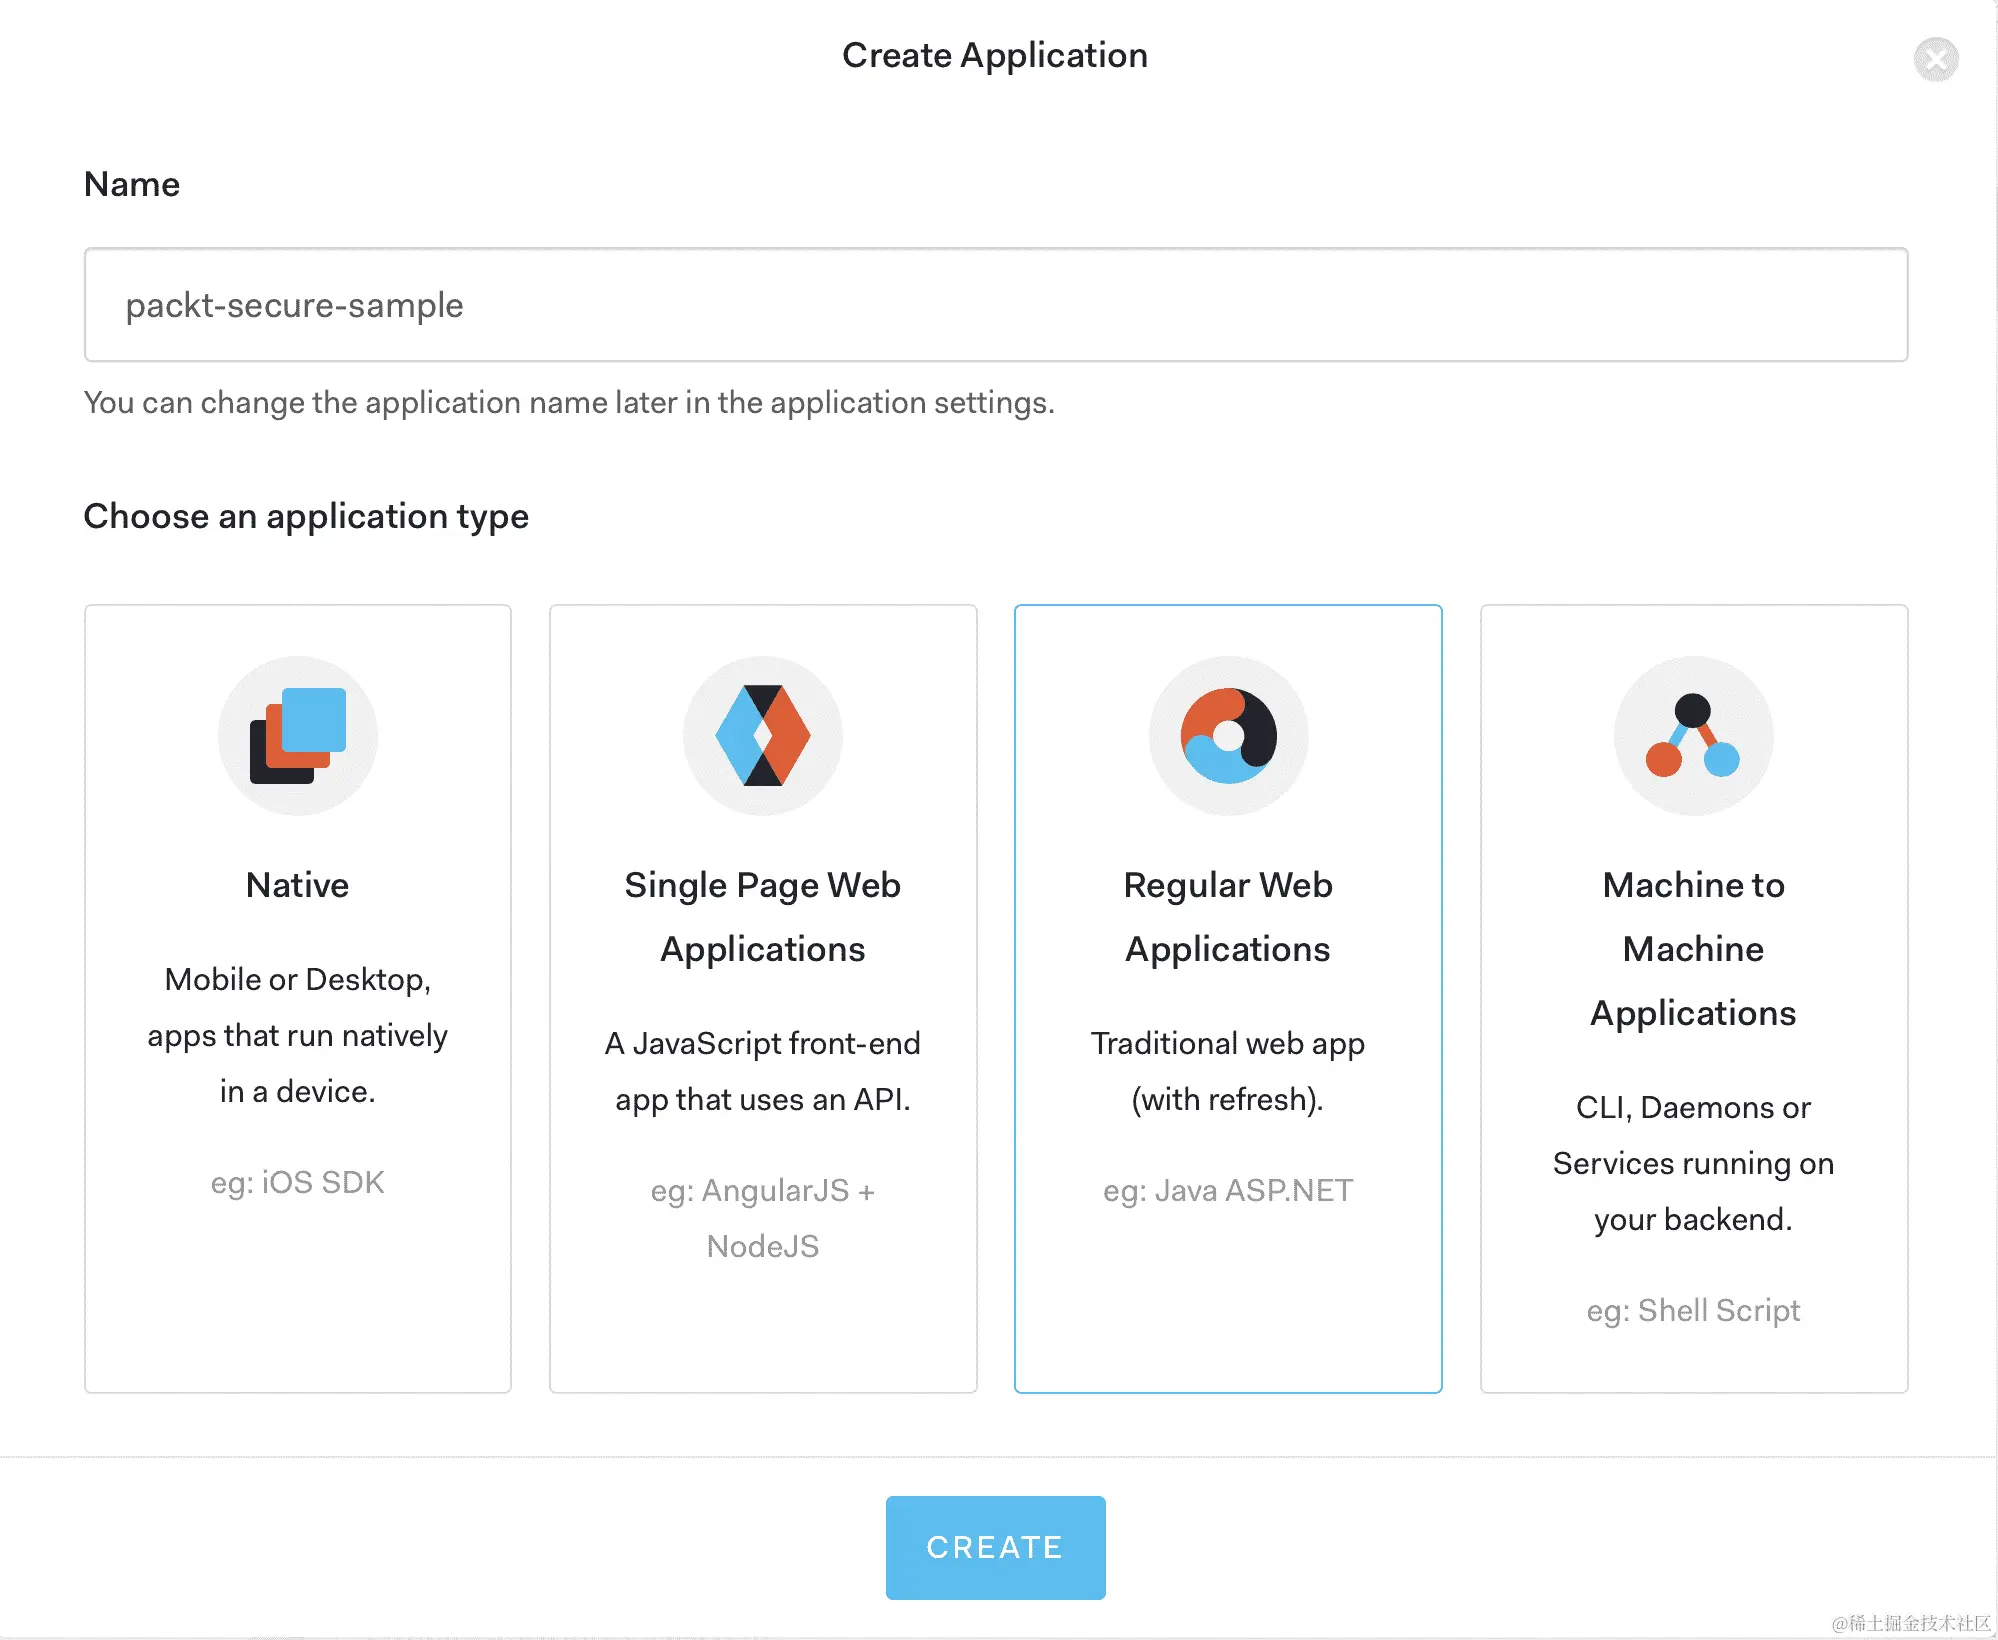The height and width of the screenshot is (1640, 1998).
Task: Click the Native app stacked-squares icon
Action: (x=298, y=736)
